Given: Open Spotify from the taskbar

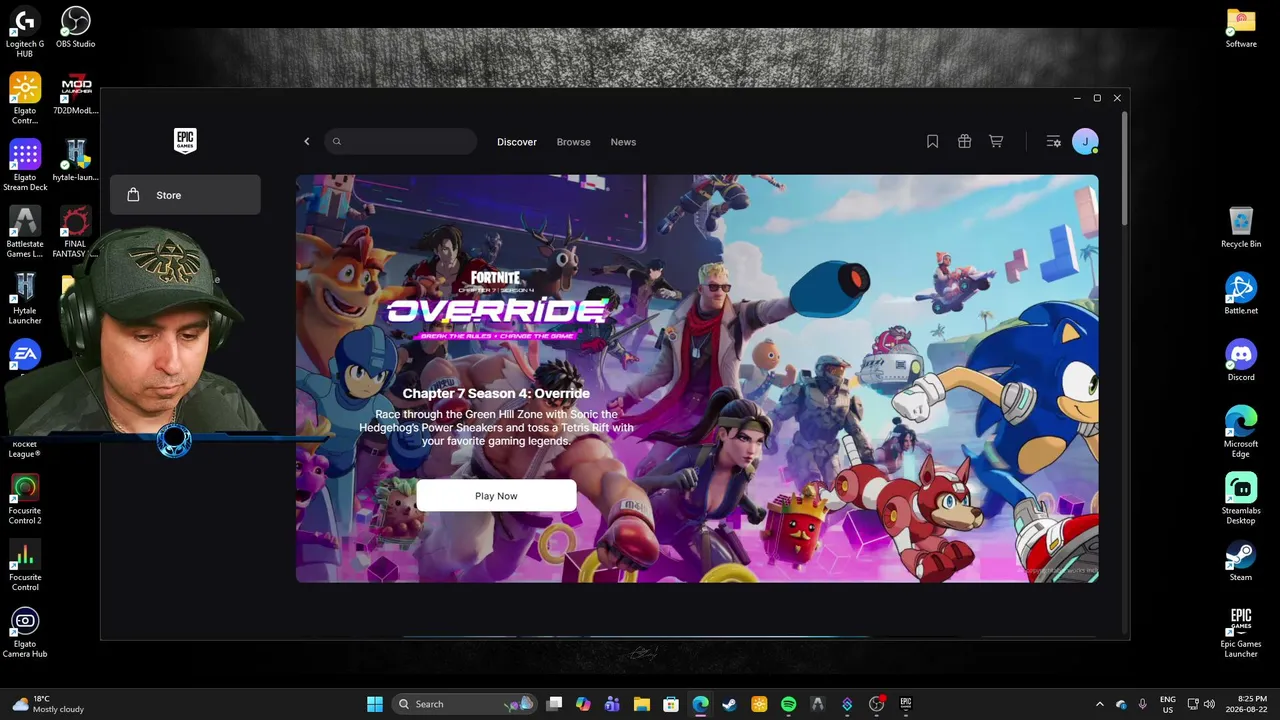Looking at the screenshot, I should pyautogui.click(x=788, y=704).
